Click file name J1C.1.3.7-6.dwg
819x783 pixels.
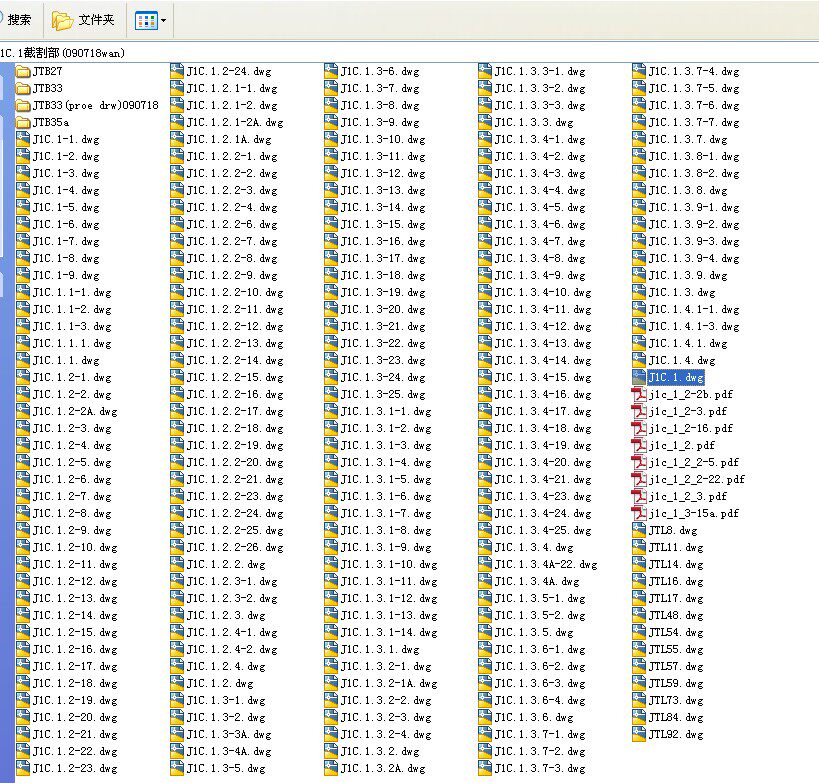pos(694,106)
